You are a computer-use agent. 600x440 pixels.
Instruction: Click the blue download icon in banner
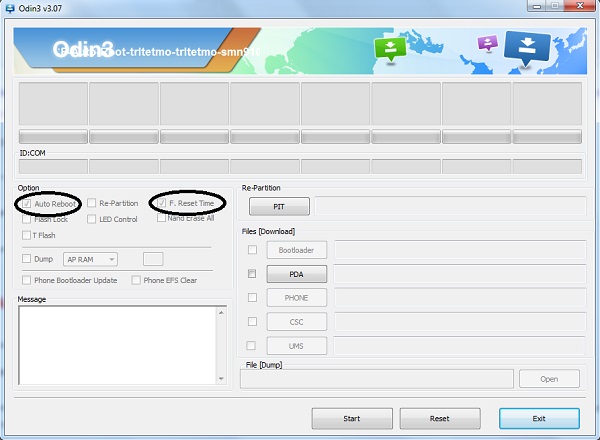pos(527,49)
